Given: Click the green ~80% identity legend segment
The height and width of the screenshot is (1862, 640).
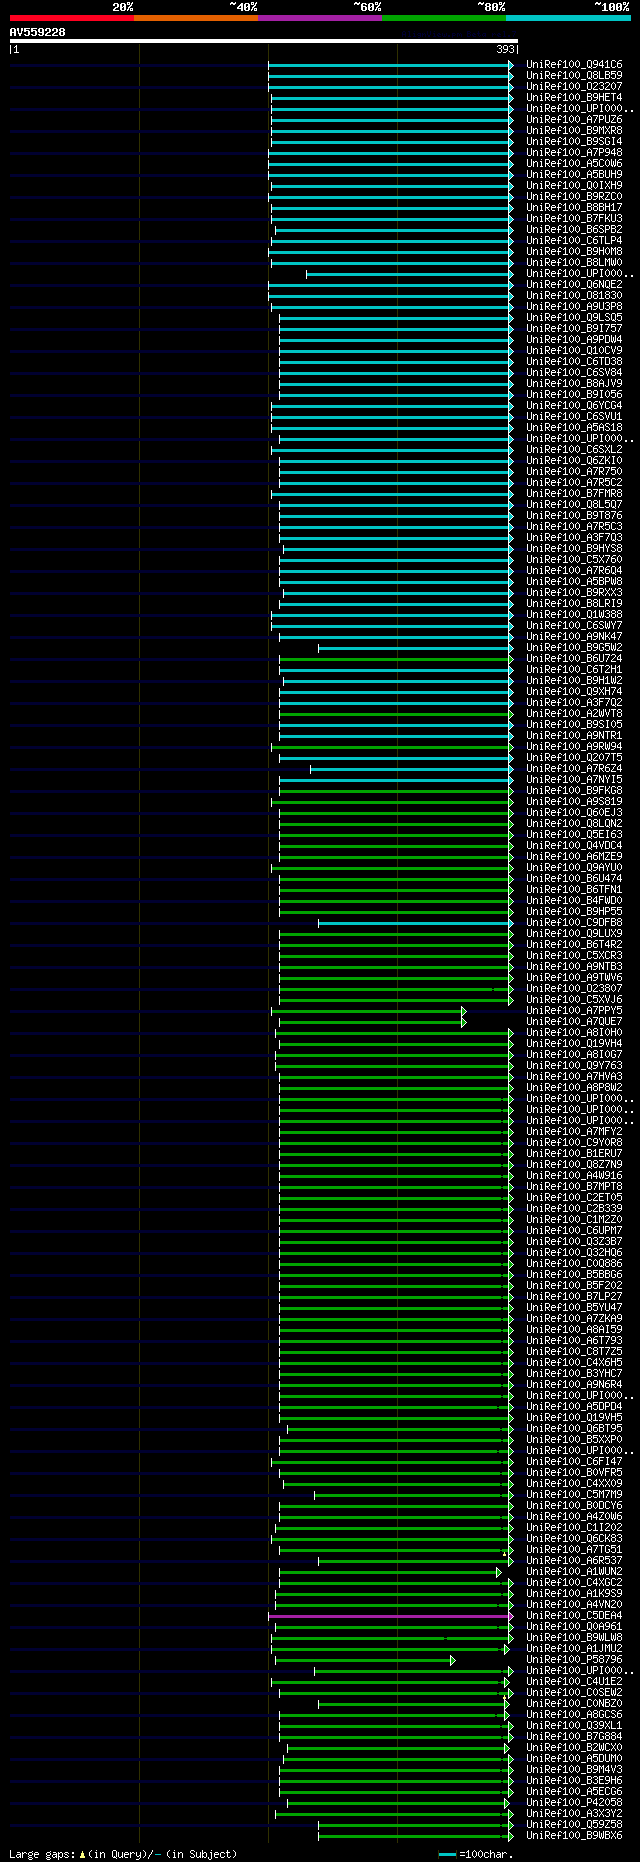Looking at the screenshot, I should click(x=444, y=18).
